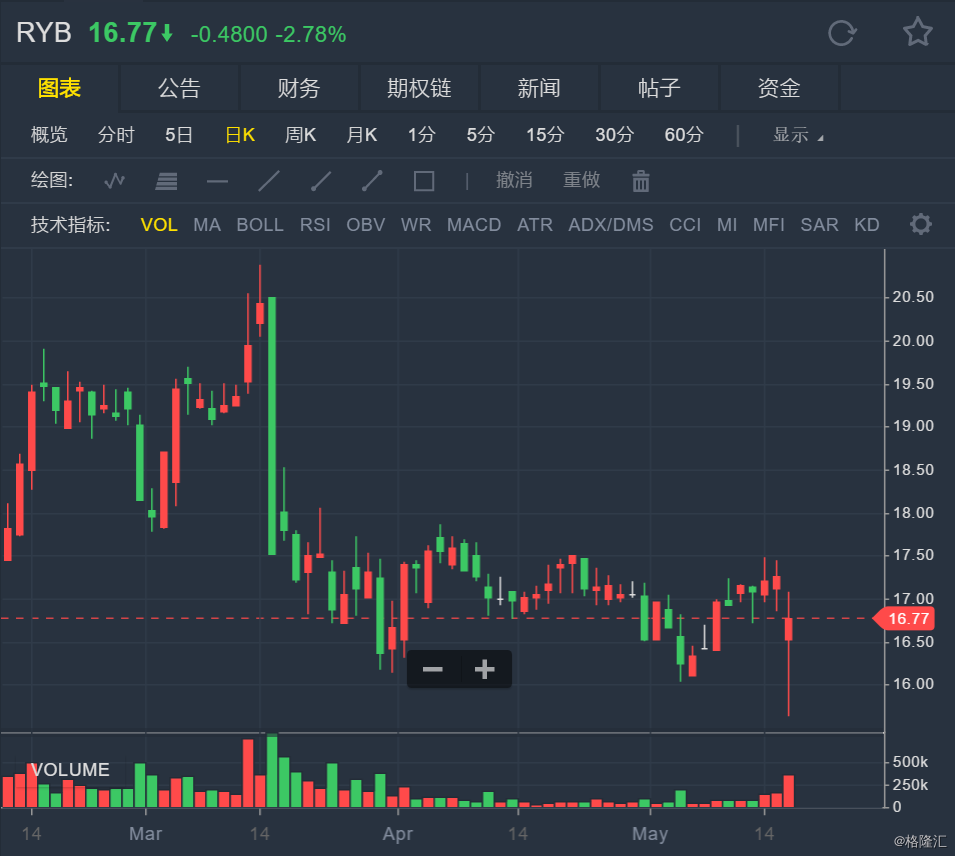Image resolution: width=955 pixels, height=856 pixels.
Task: Select the parallel lines drawing tool
Action: 166,181
